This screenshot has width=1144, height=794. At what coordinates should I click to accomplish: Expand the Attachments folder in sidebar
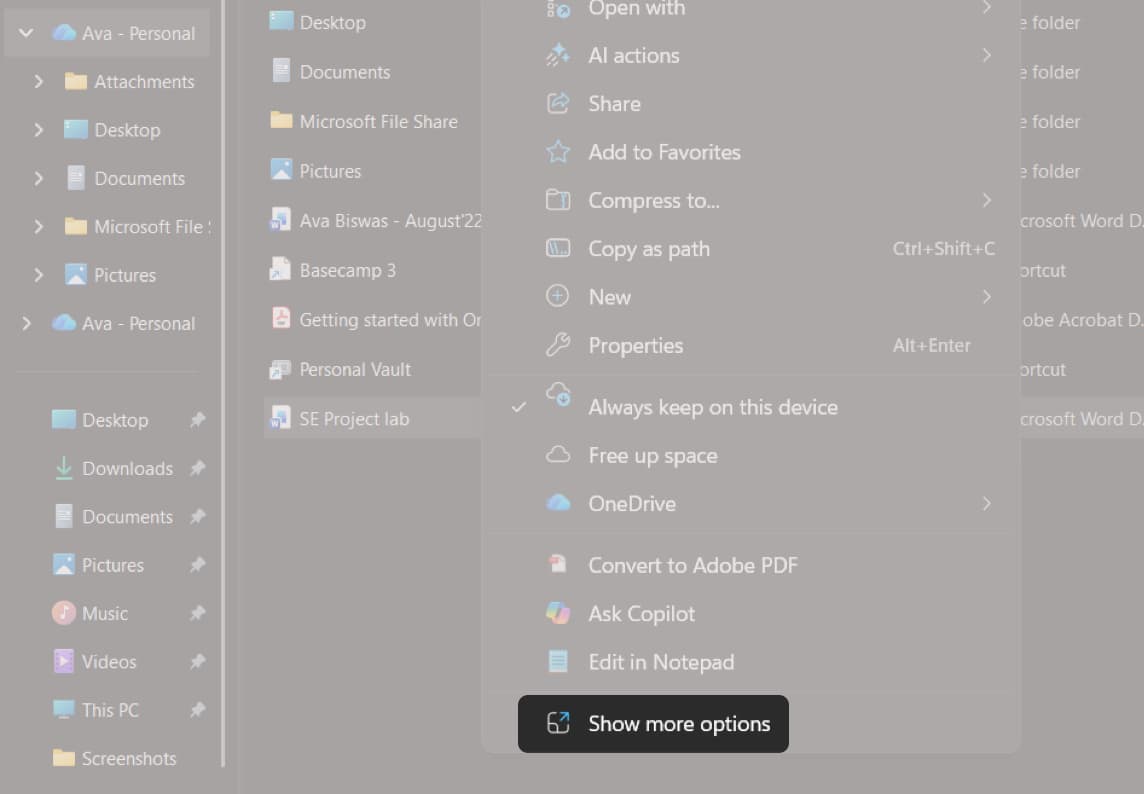tap(39, 82)
